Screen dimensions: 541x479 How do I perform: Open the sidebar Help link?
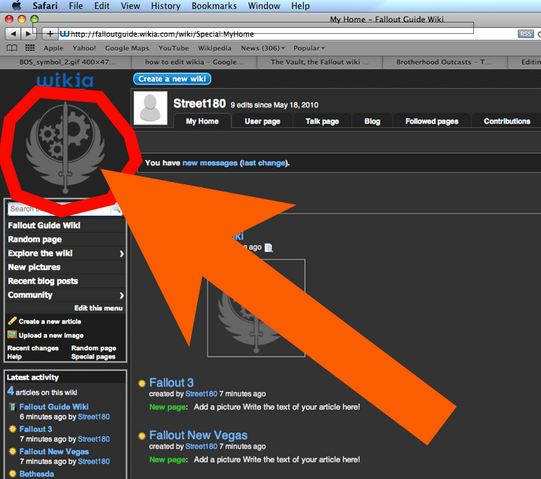pos(14,356)
